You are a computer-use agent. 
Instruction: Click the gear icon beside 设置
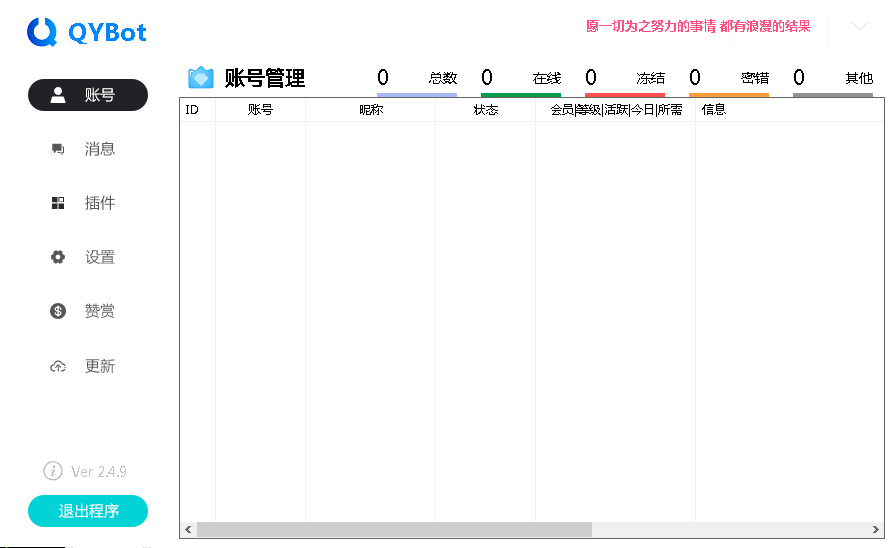(x=58, y=257)
